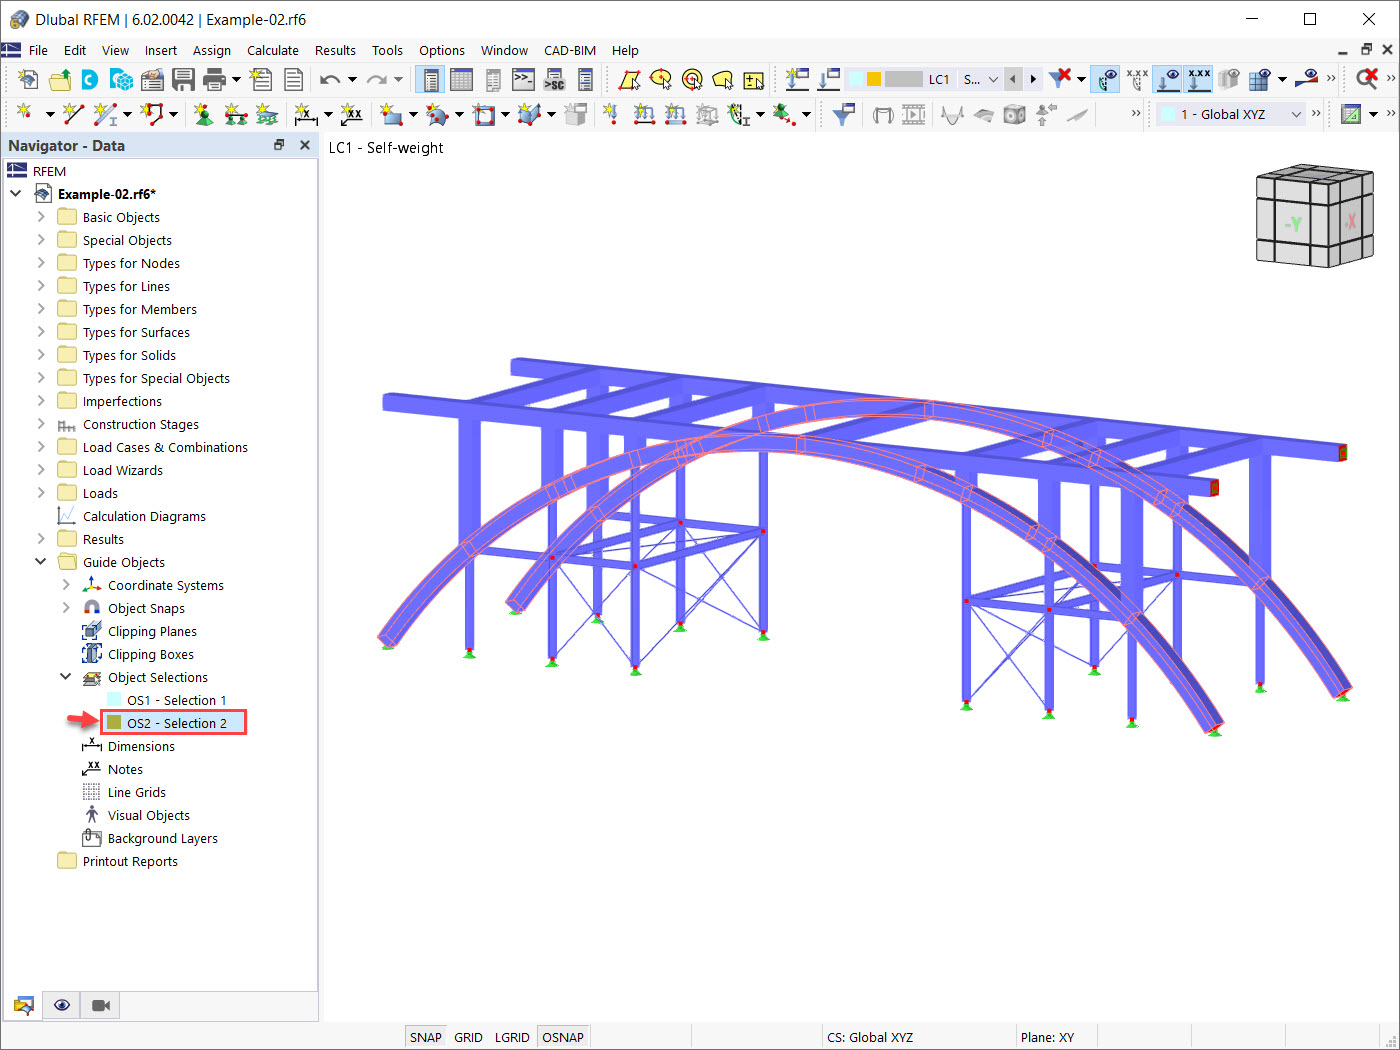Open the load case selector dropdown

coord(992,79)
